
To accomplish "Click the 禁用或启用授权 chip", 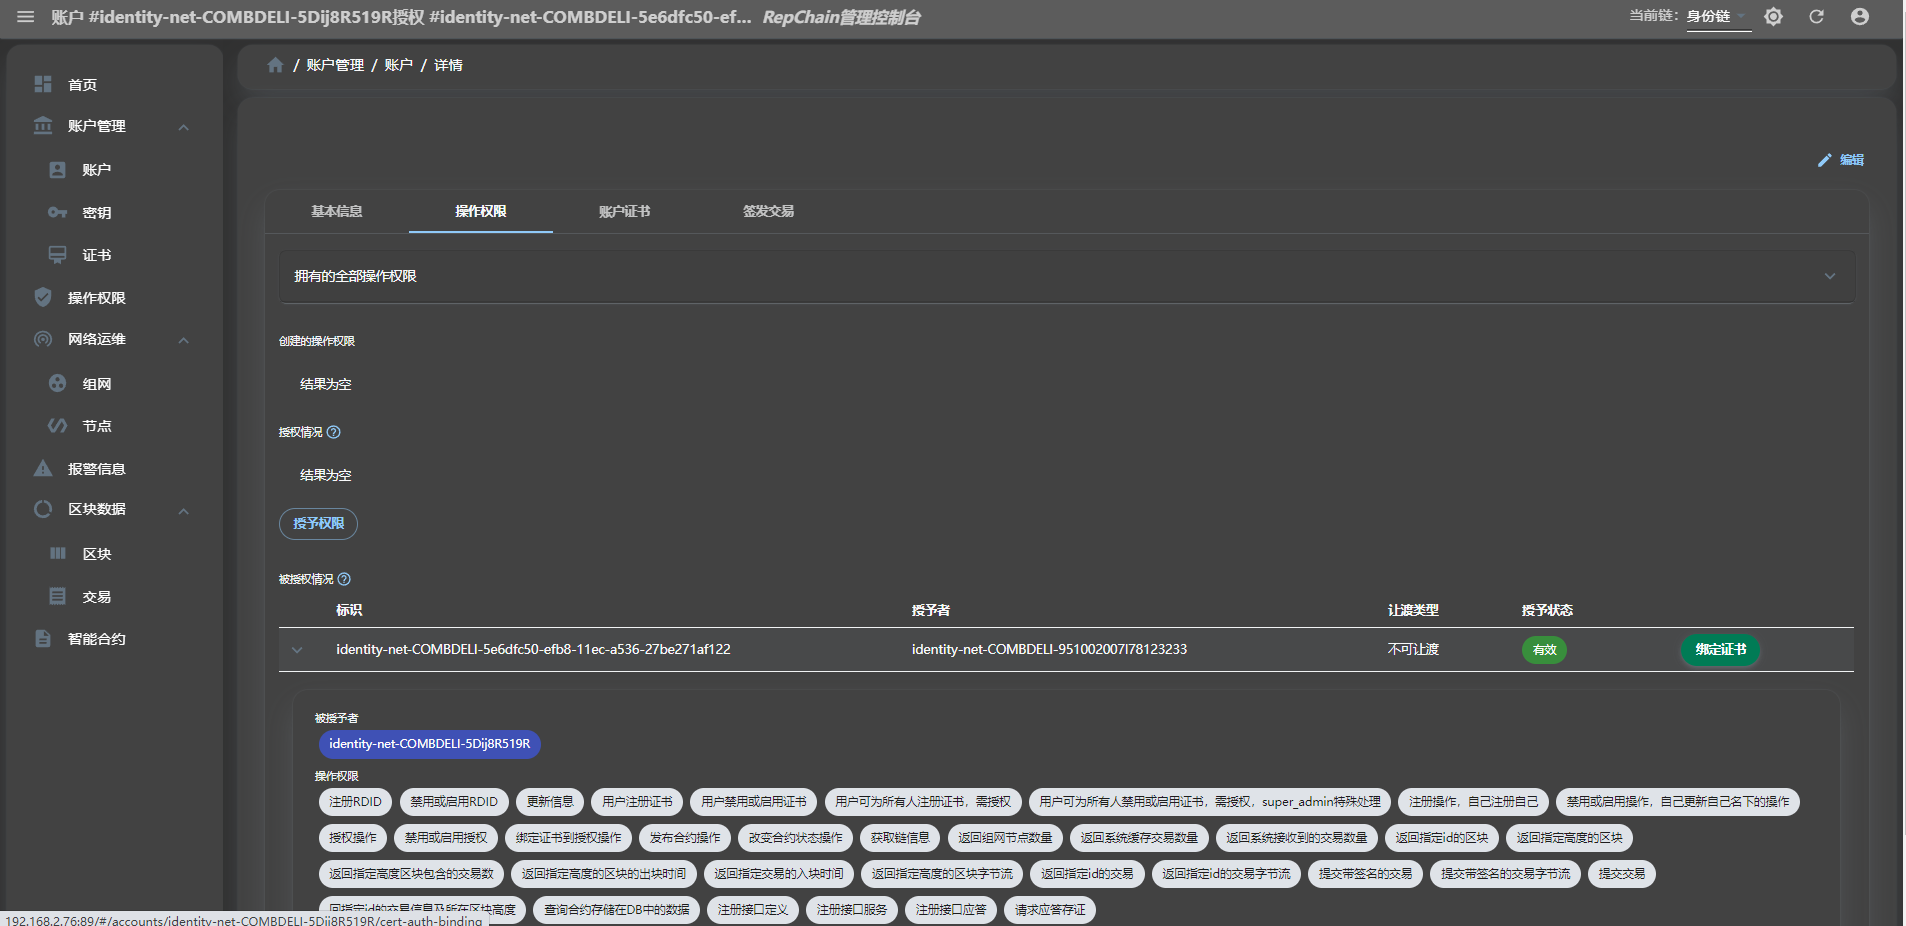I will click(446, 838).
